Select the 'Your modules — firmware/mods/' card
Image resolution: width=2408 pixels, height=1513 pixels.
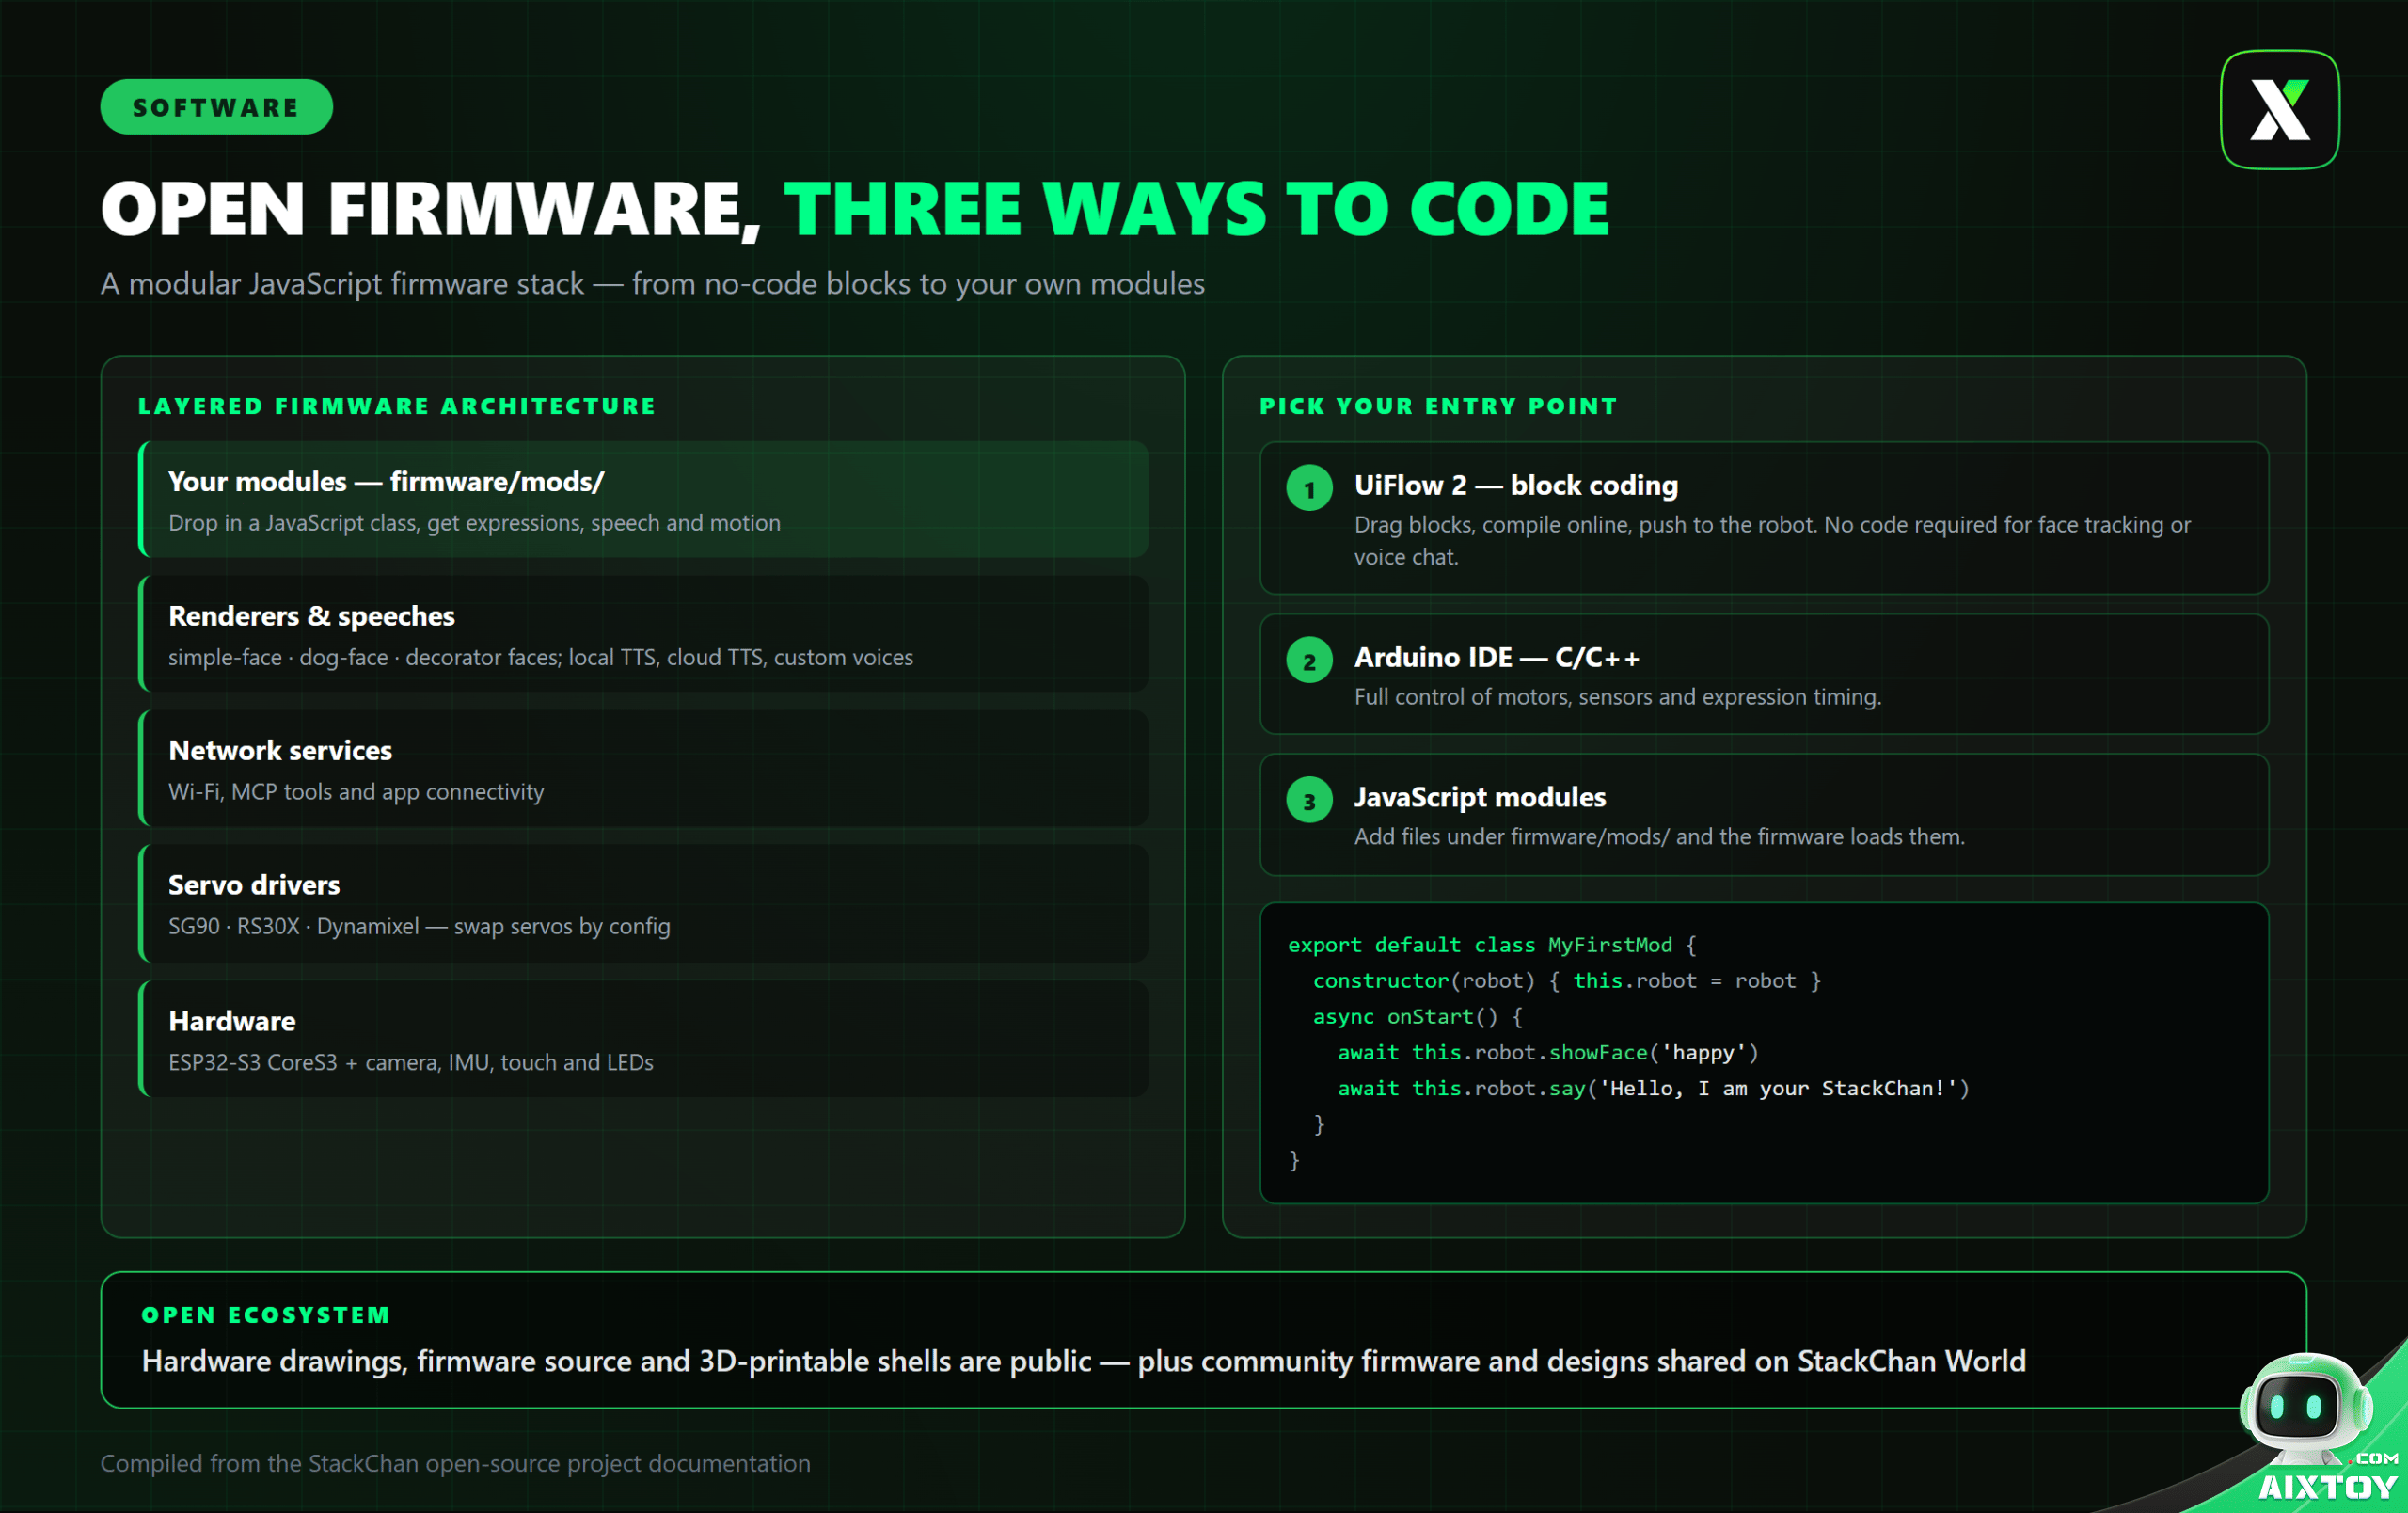click(643, 499)
